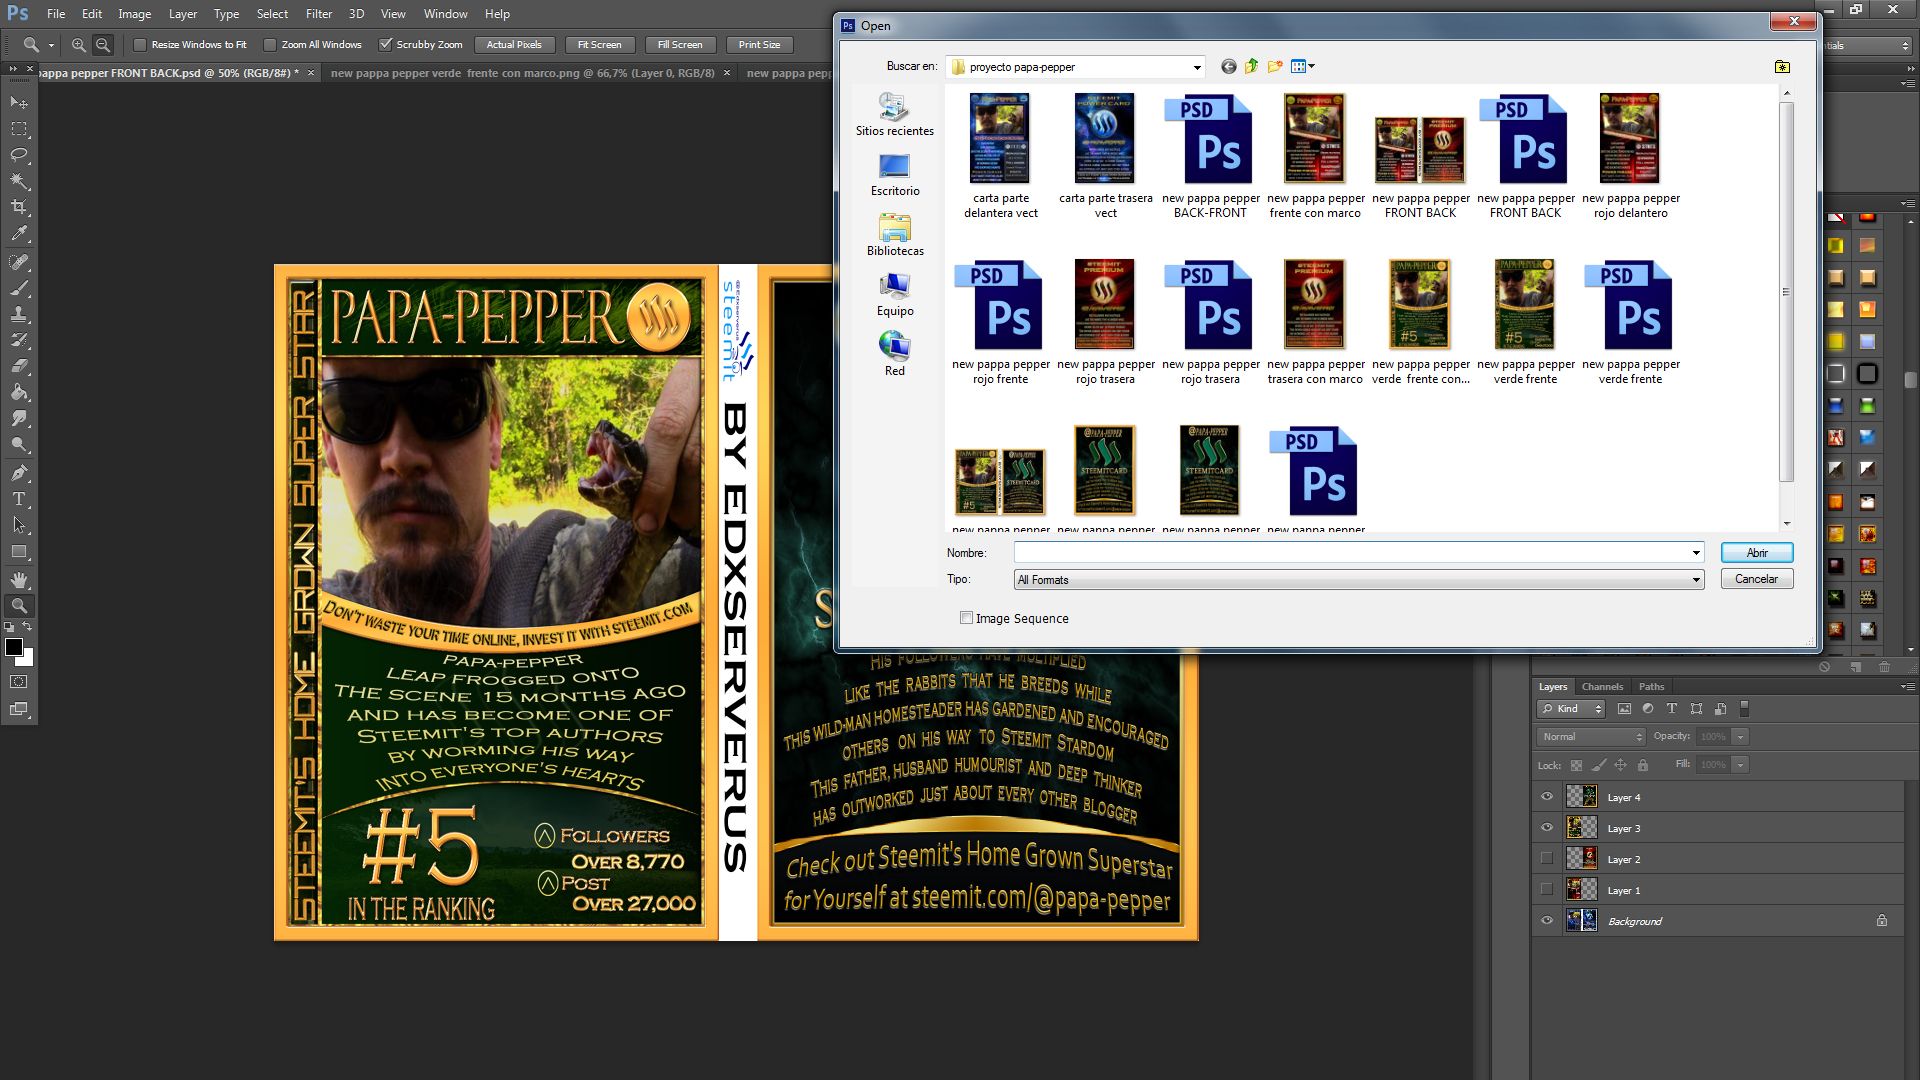Go back to previous folder in Open dialog

[x=1228, y=67]
